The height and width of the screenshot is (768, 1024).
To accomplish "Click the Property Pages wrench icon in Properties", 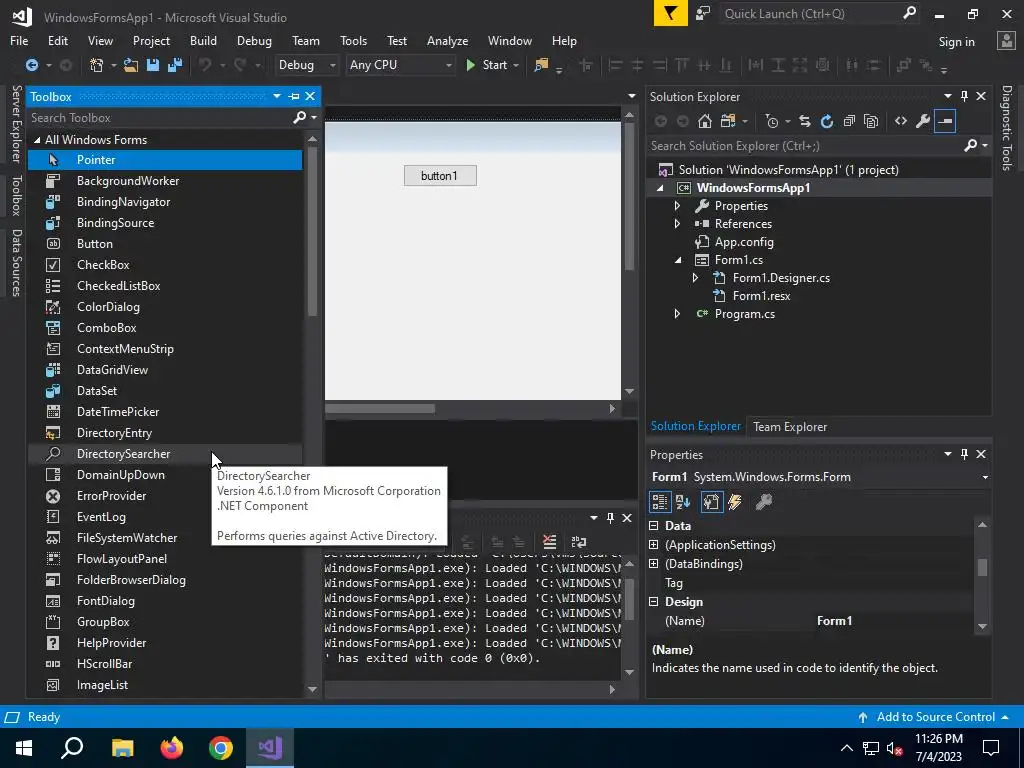I will coord(763,502).
